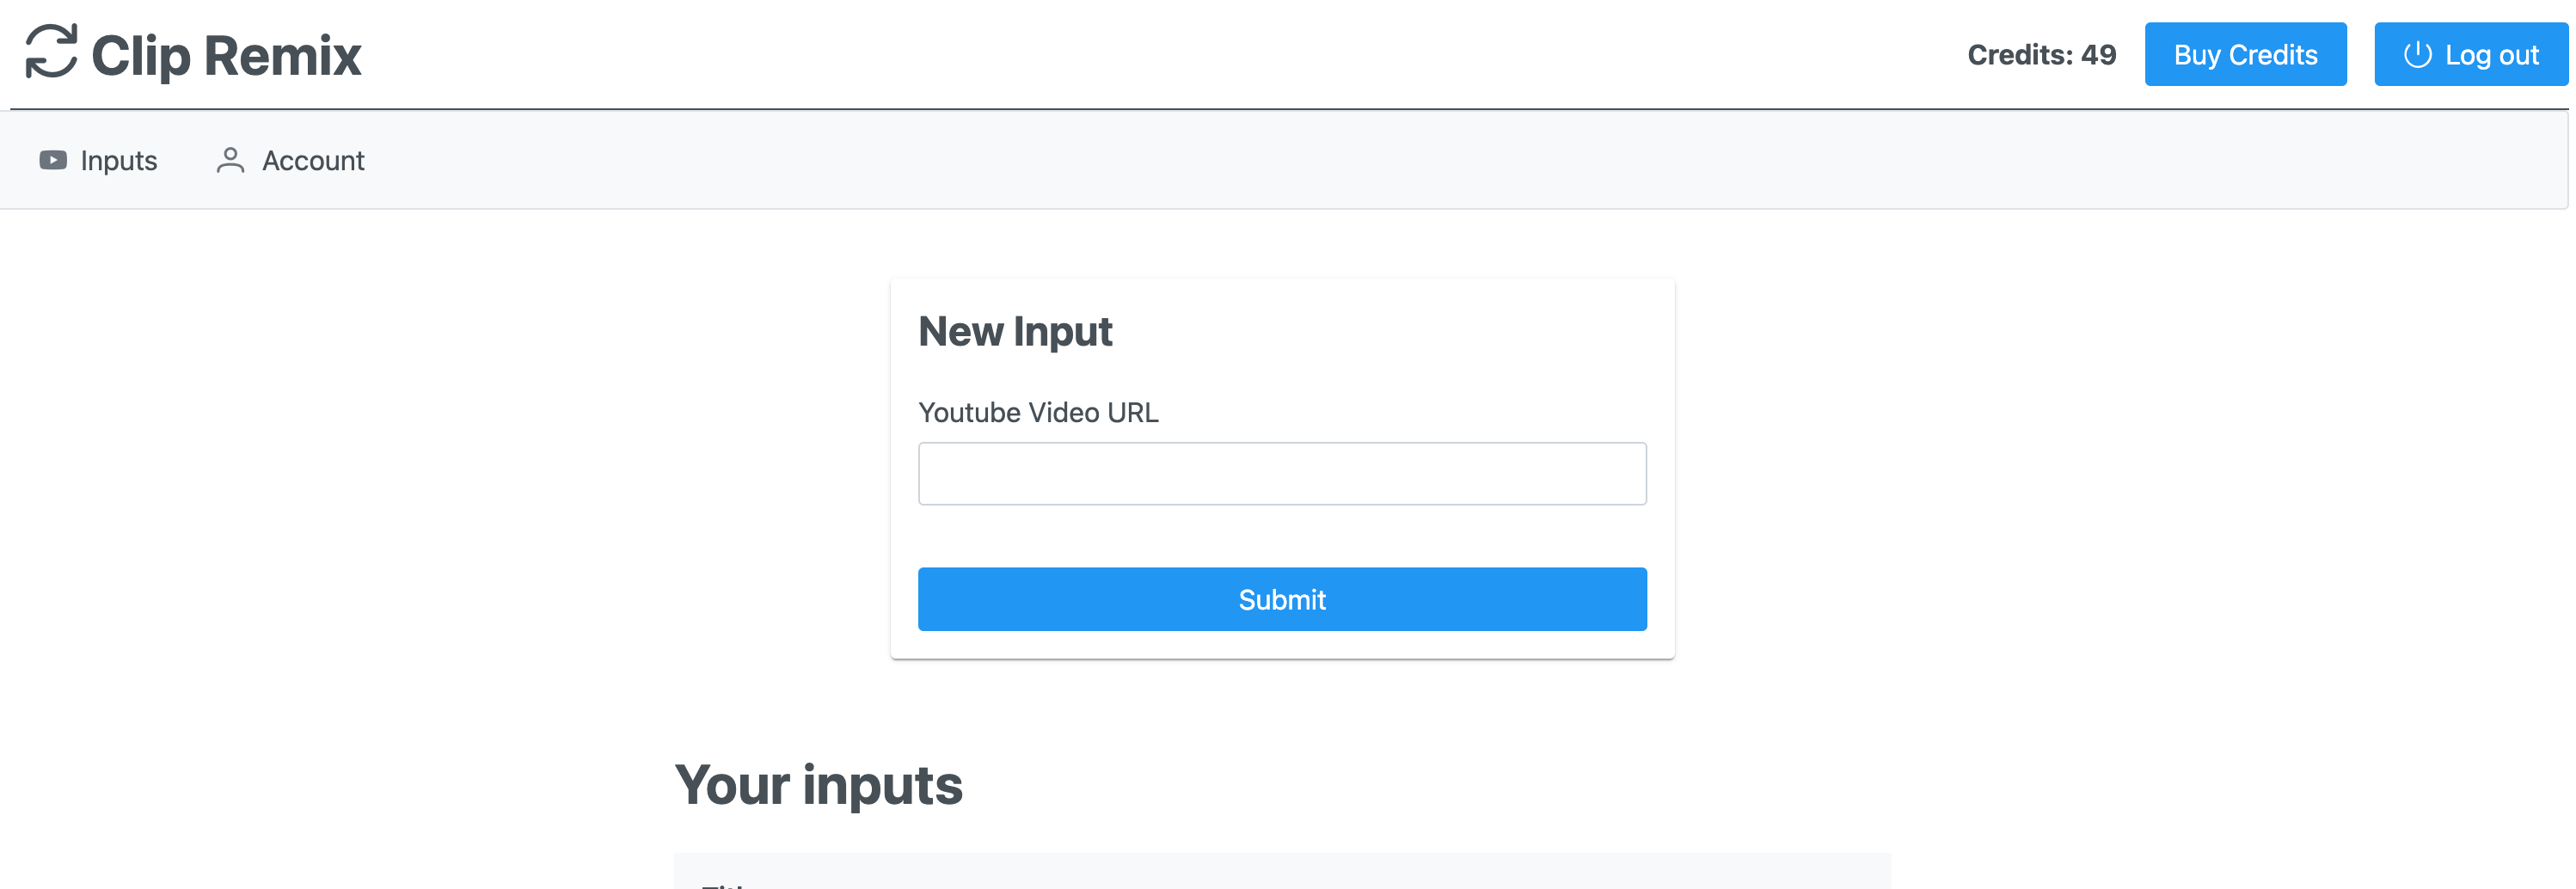
Task: Click the YouTube play icon beside Inputs
Action: coord(53,160)
